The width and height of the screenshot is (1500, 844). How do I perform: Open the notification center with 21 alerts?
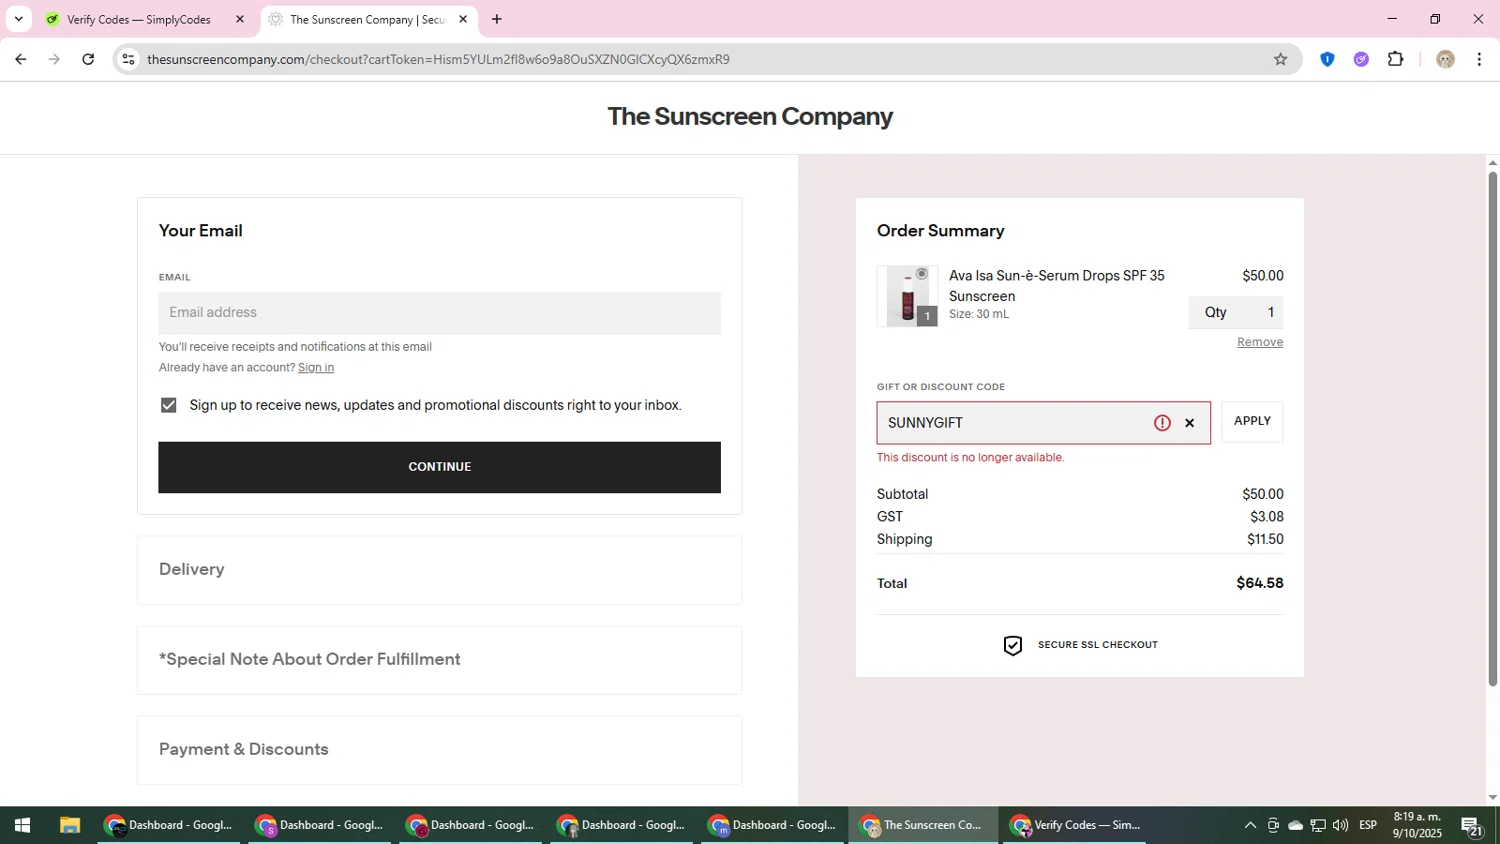point(1472,826)
